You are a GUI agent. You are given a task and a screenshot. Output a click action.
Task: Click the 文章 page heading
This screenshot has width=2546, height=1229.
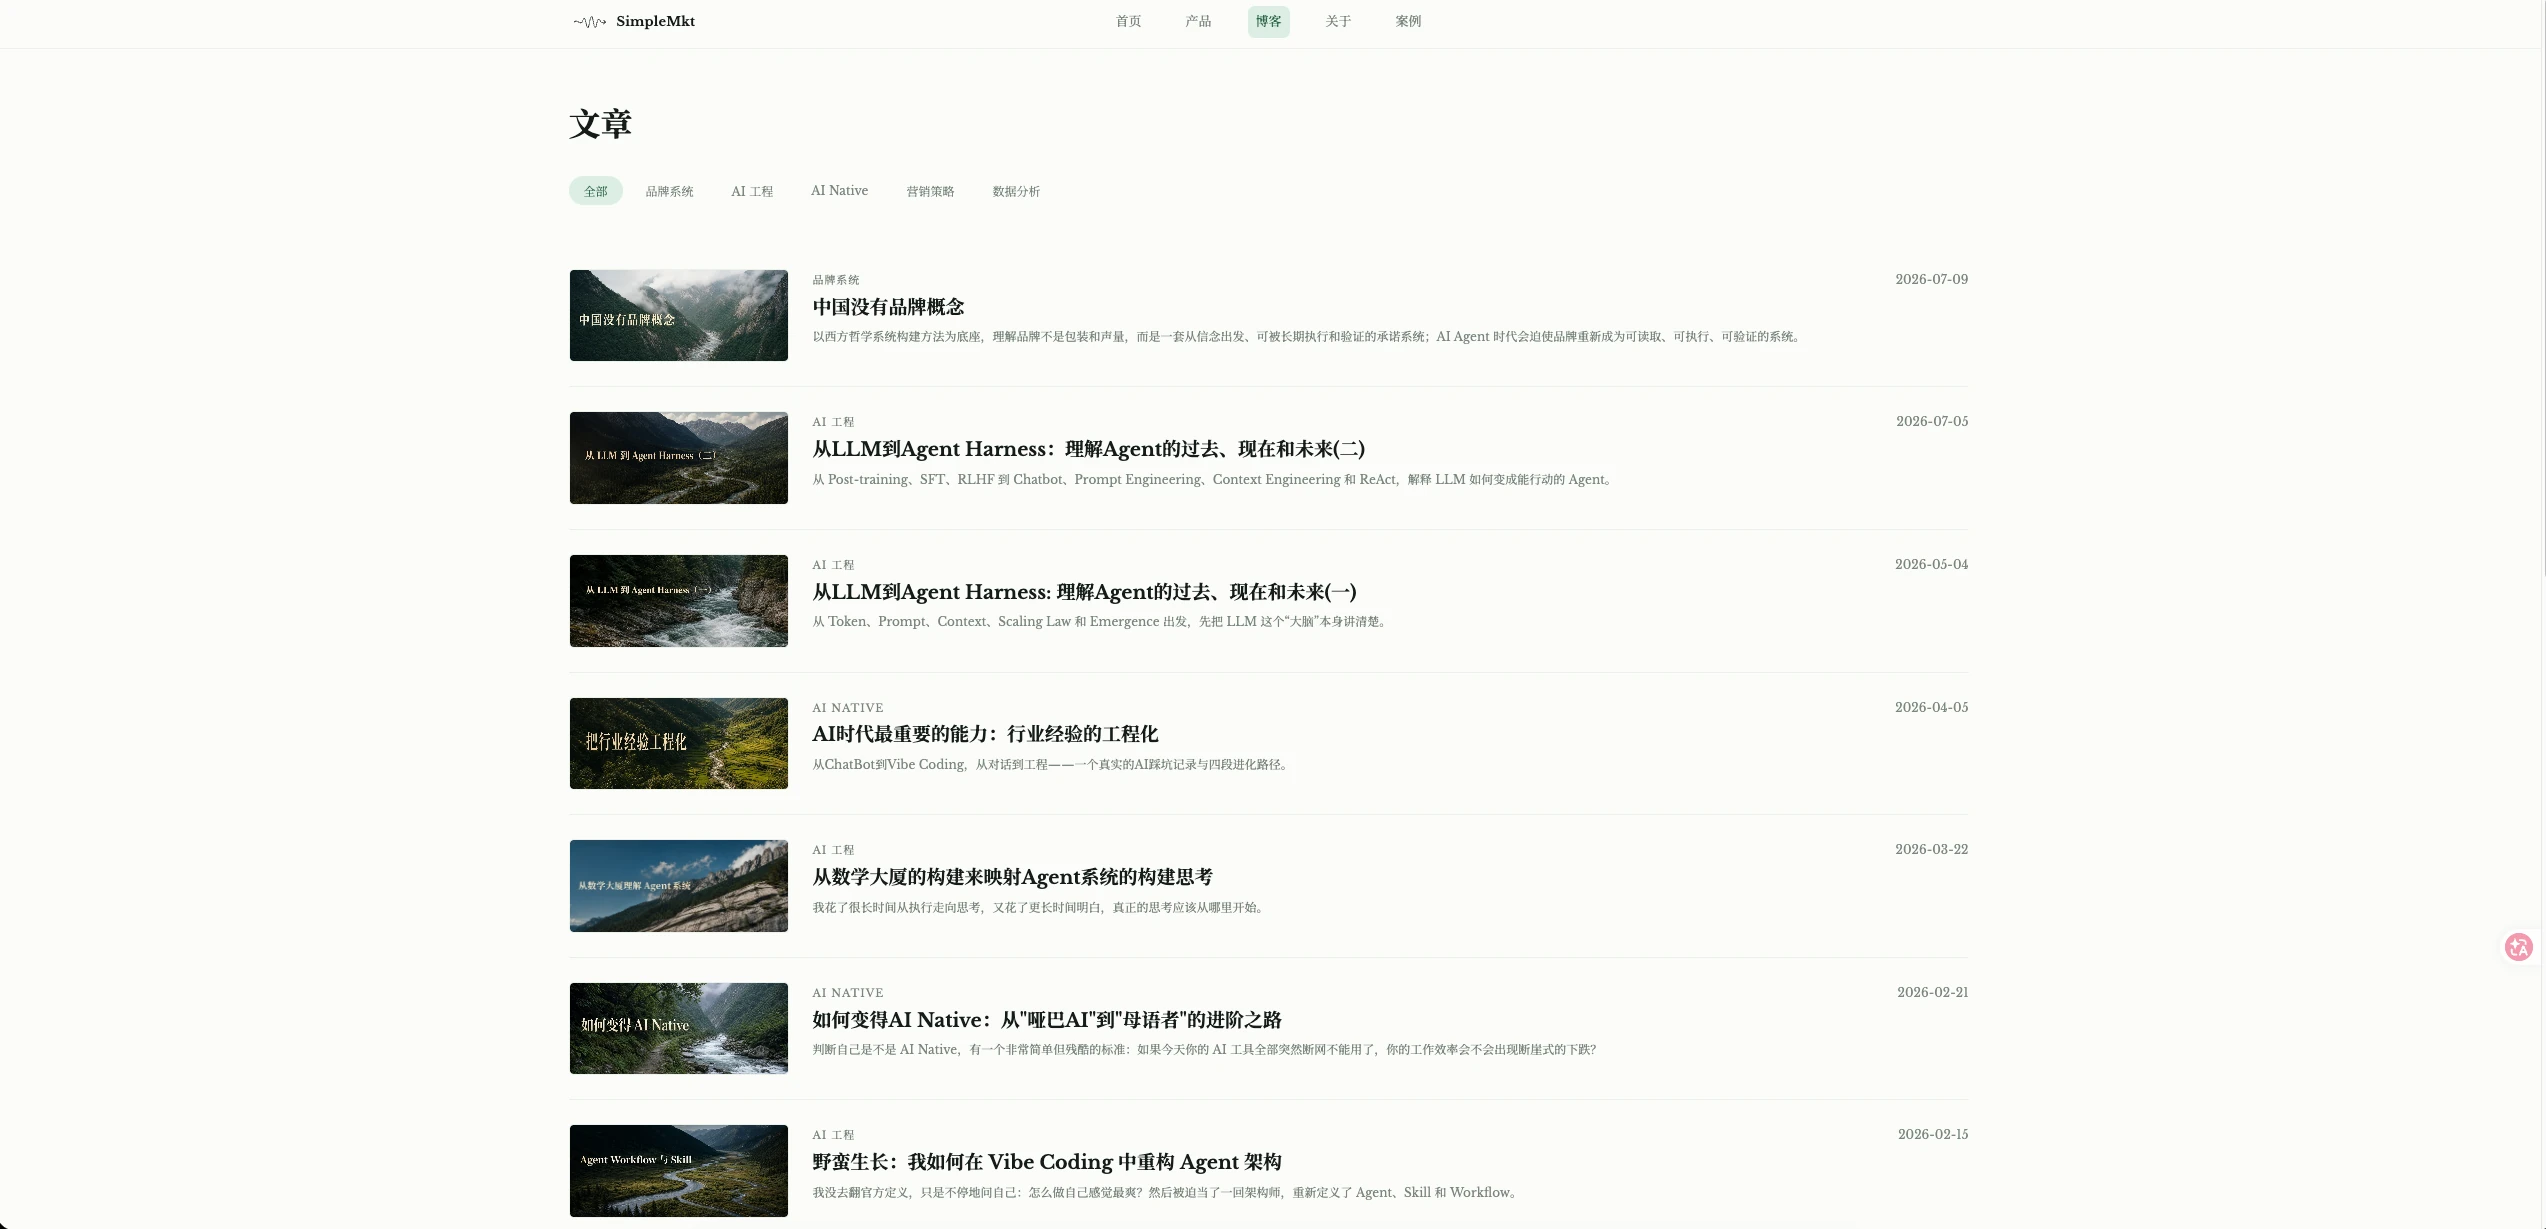coord(600,124)
